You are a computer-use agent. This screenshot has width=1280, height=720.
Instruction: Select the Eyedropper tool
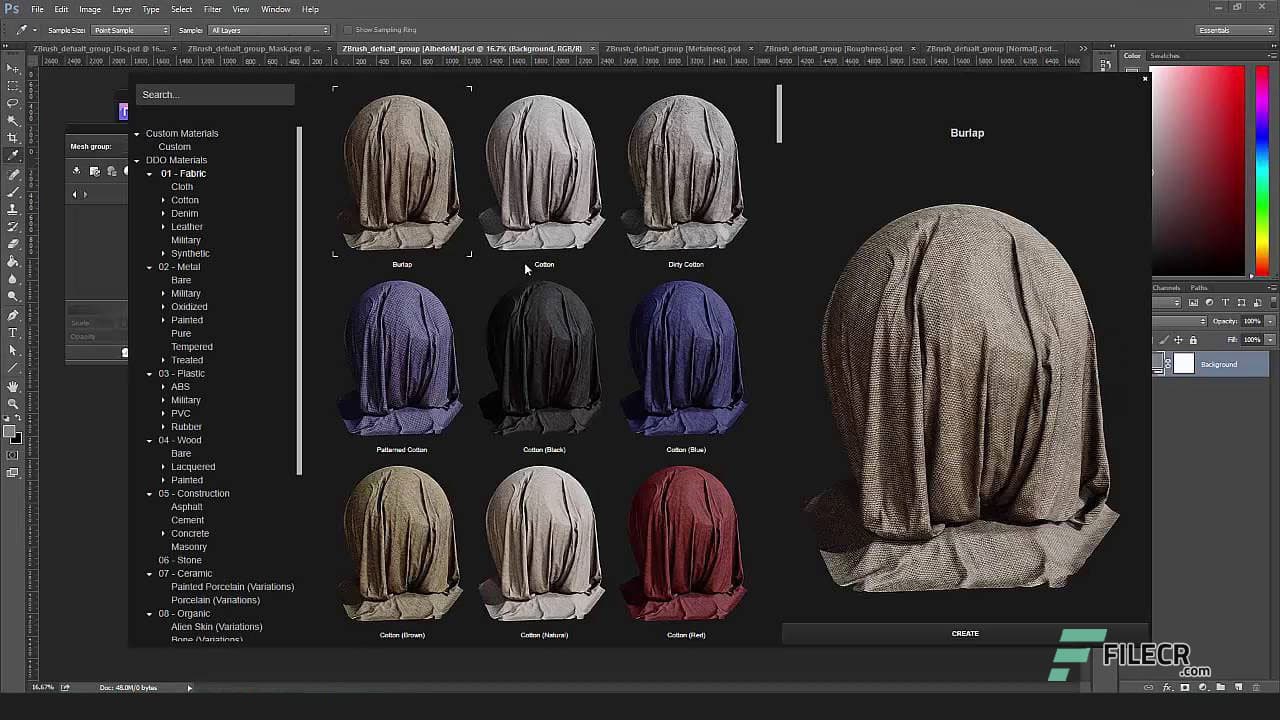[12, 153]
